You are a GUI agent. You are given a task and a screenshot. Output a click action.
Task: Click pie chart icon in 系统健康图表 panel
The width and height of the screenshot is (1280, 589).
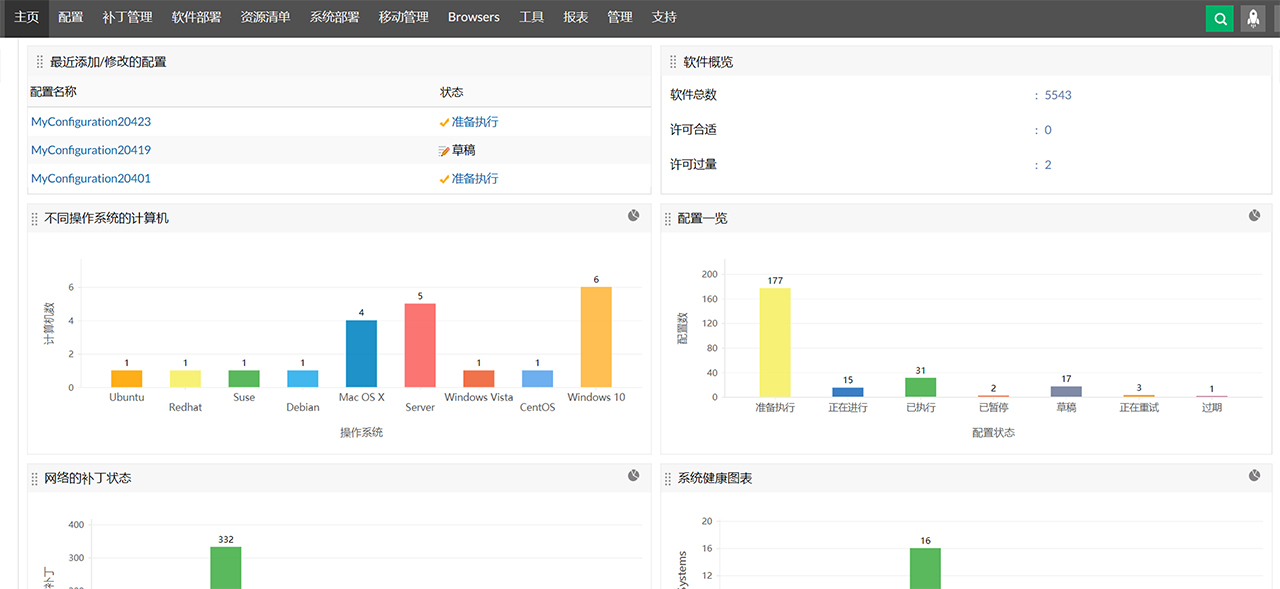coord(1254,476)
